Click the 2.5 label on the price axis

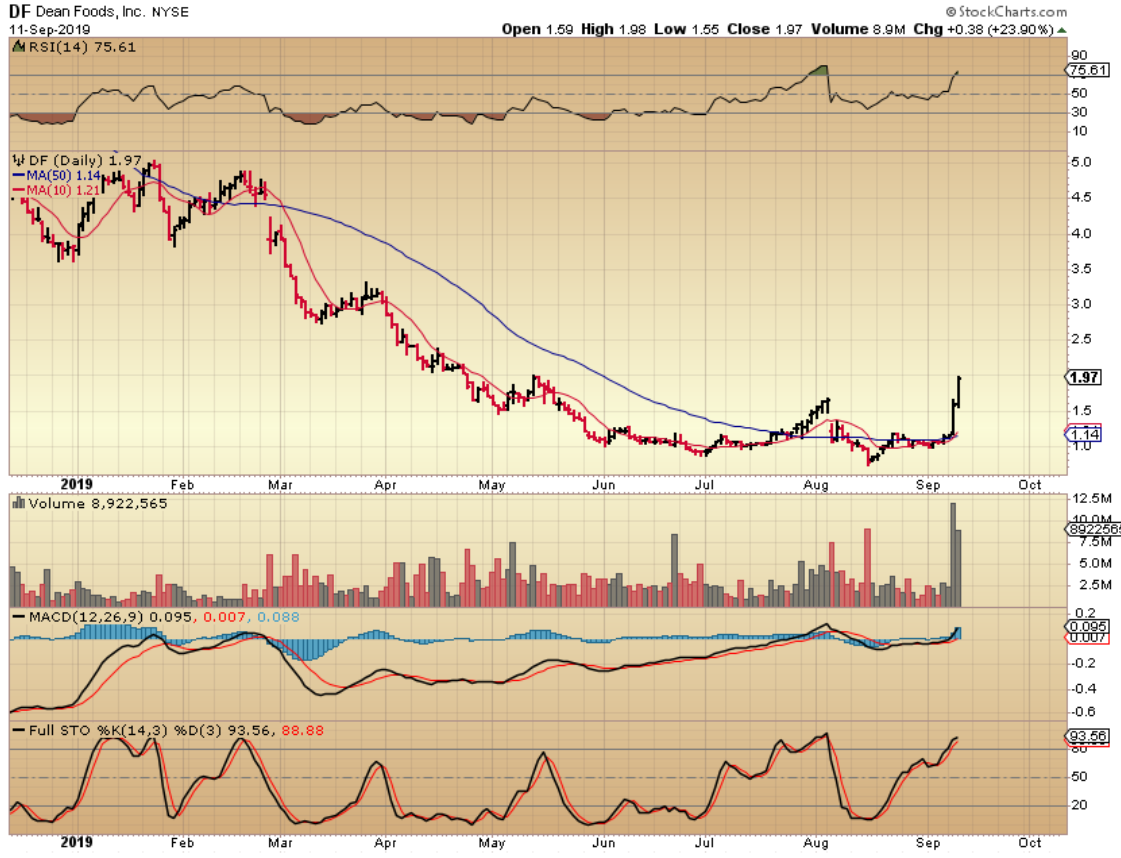point(1081,339)
